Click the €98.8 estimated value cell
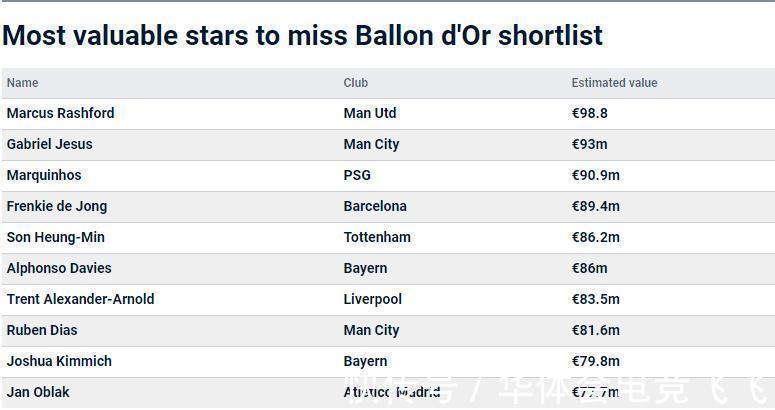 coord(590,113)
